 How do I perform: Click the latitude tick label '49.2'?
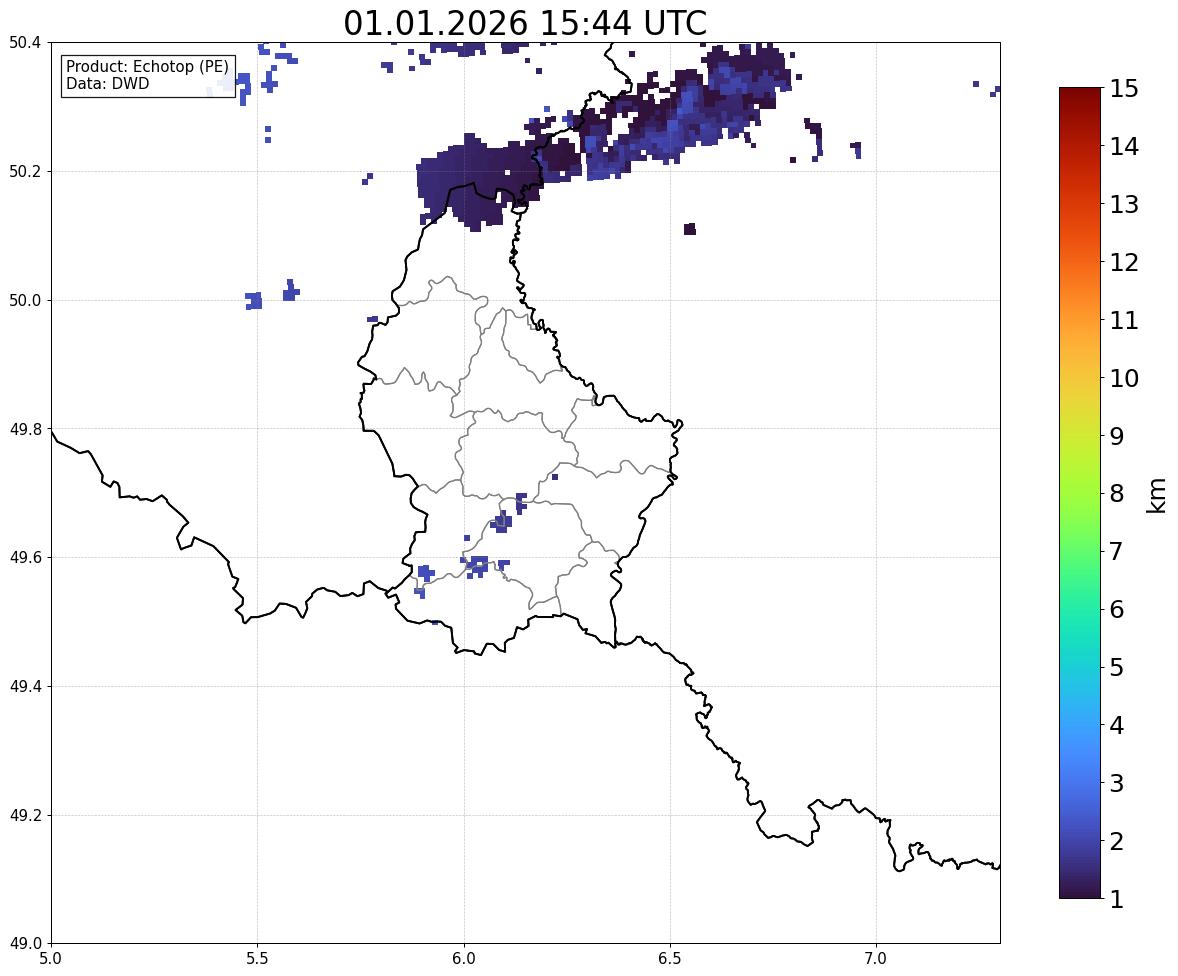(25, 815)
